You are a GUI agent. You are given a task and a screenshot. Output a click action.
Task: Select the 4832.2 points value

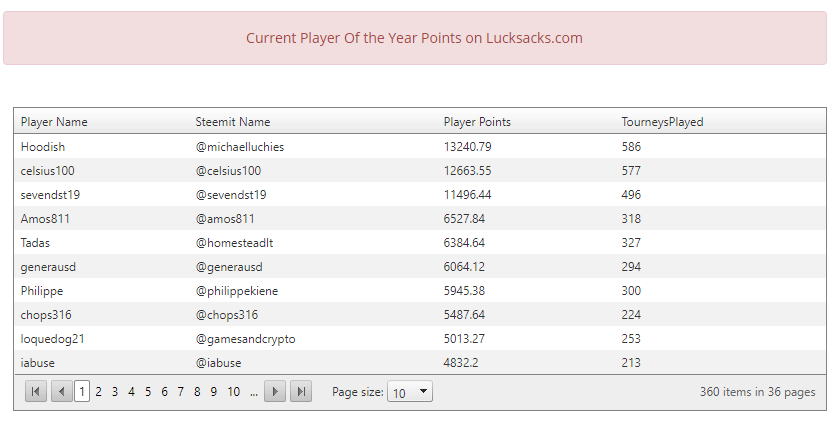click(x=461, y=363)
